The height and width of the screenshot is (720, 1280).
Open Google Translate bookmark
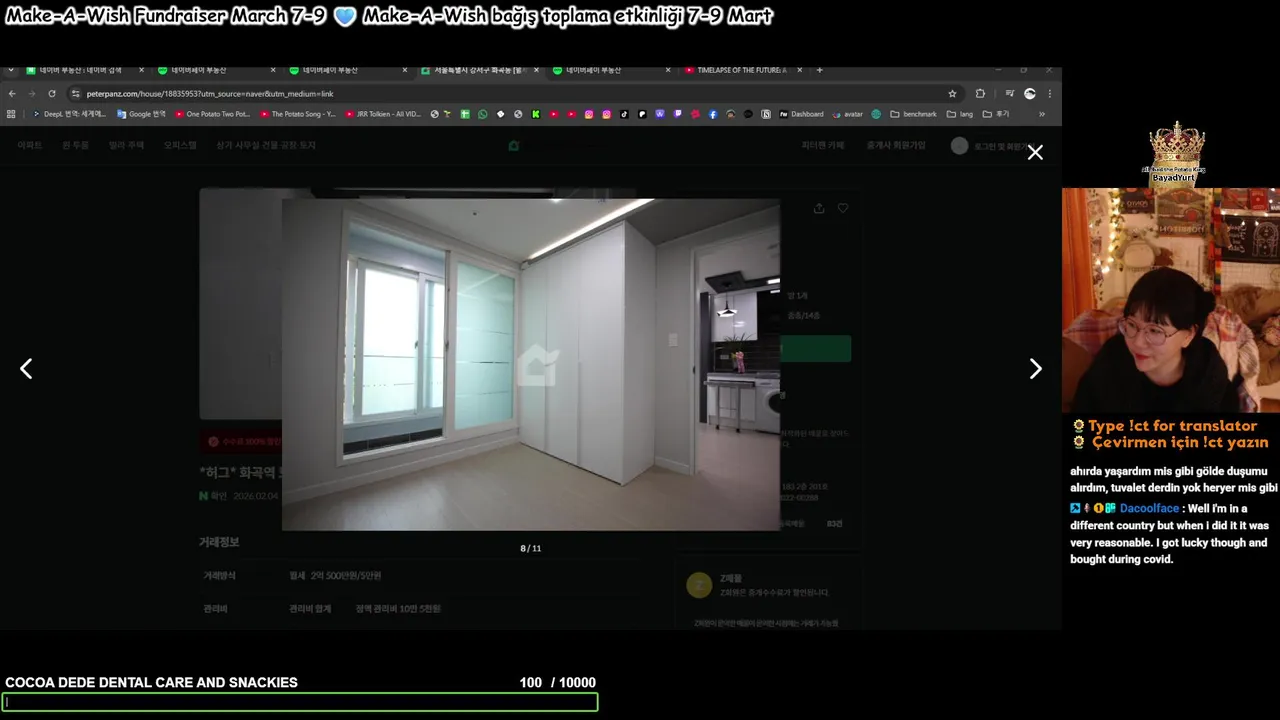tap(141, 114)
